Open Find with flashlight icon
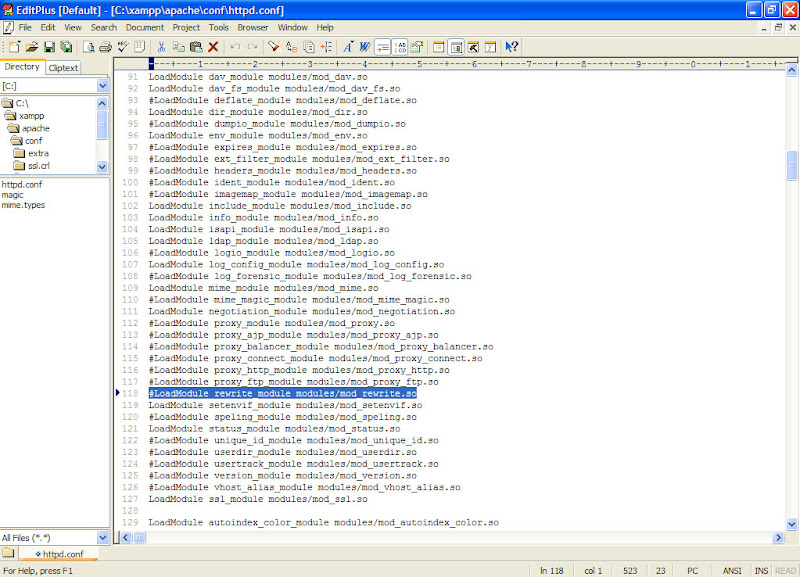Image resolution: width=800 pixels, height=577 pixels. tap(274, 47)
